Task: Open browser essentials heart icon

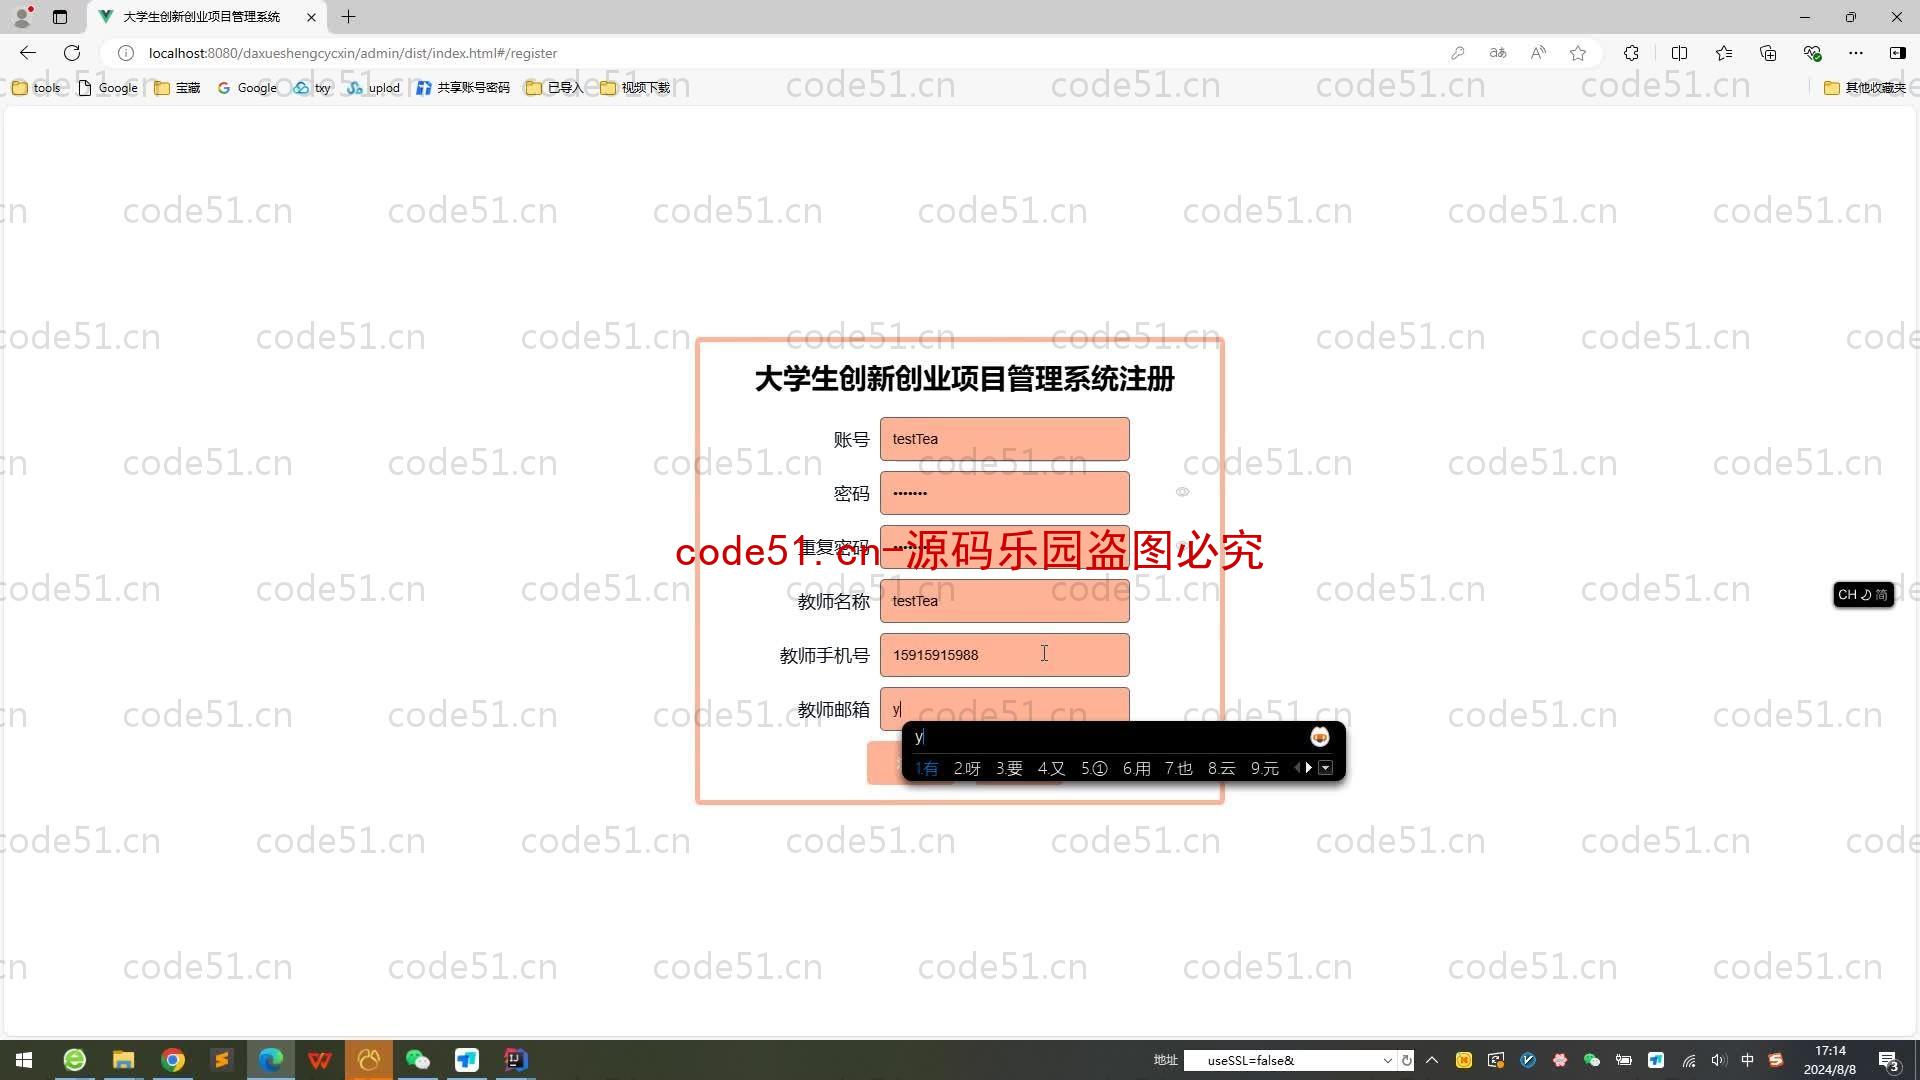Action: coord(1812,53)
